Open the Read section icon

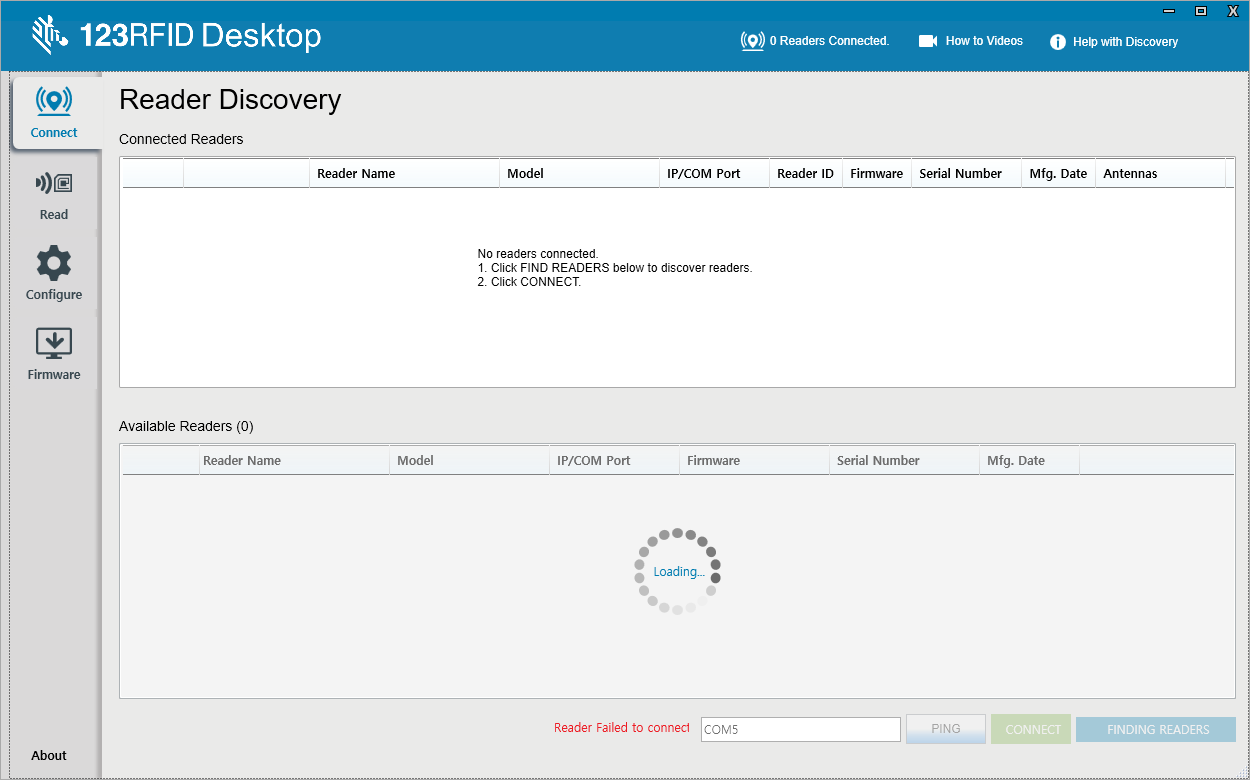pos(53,185)
